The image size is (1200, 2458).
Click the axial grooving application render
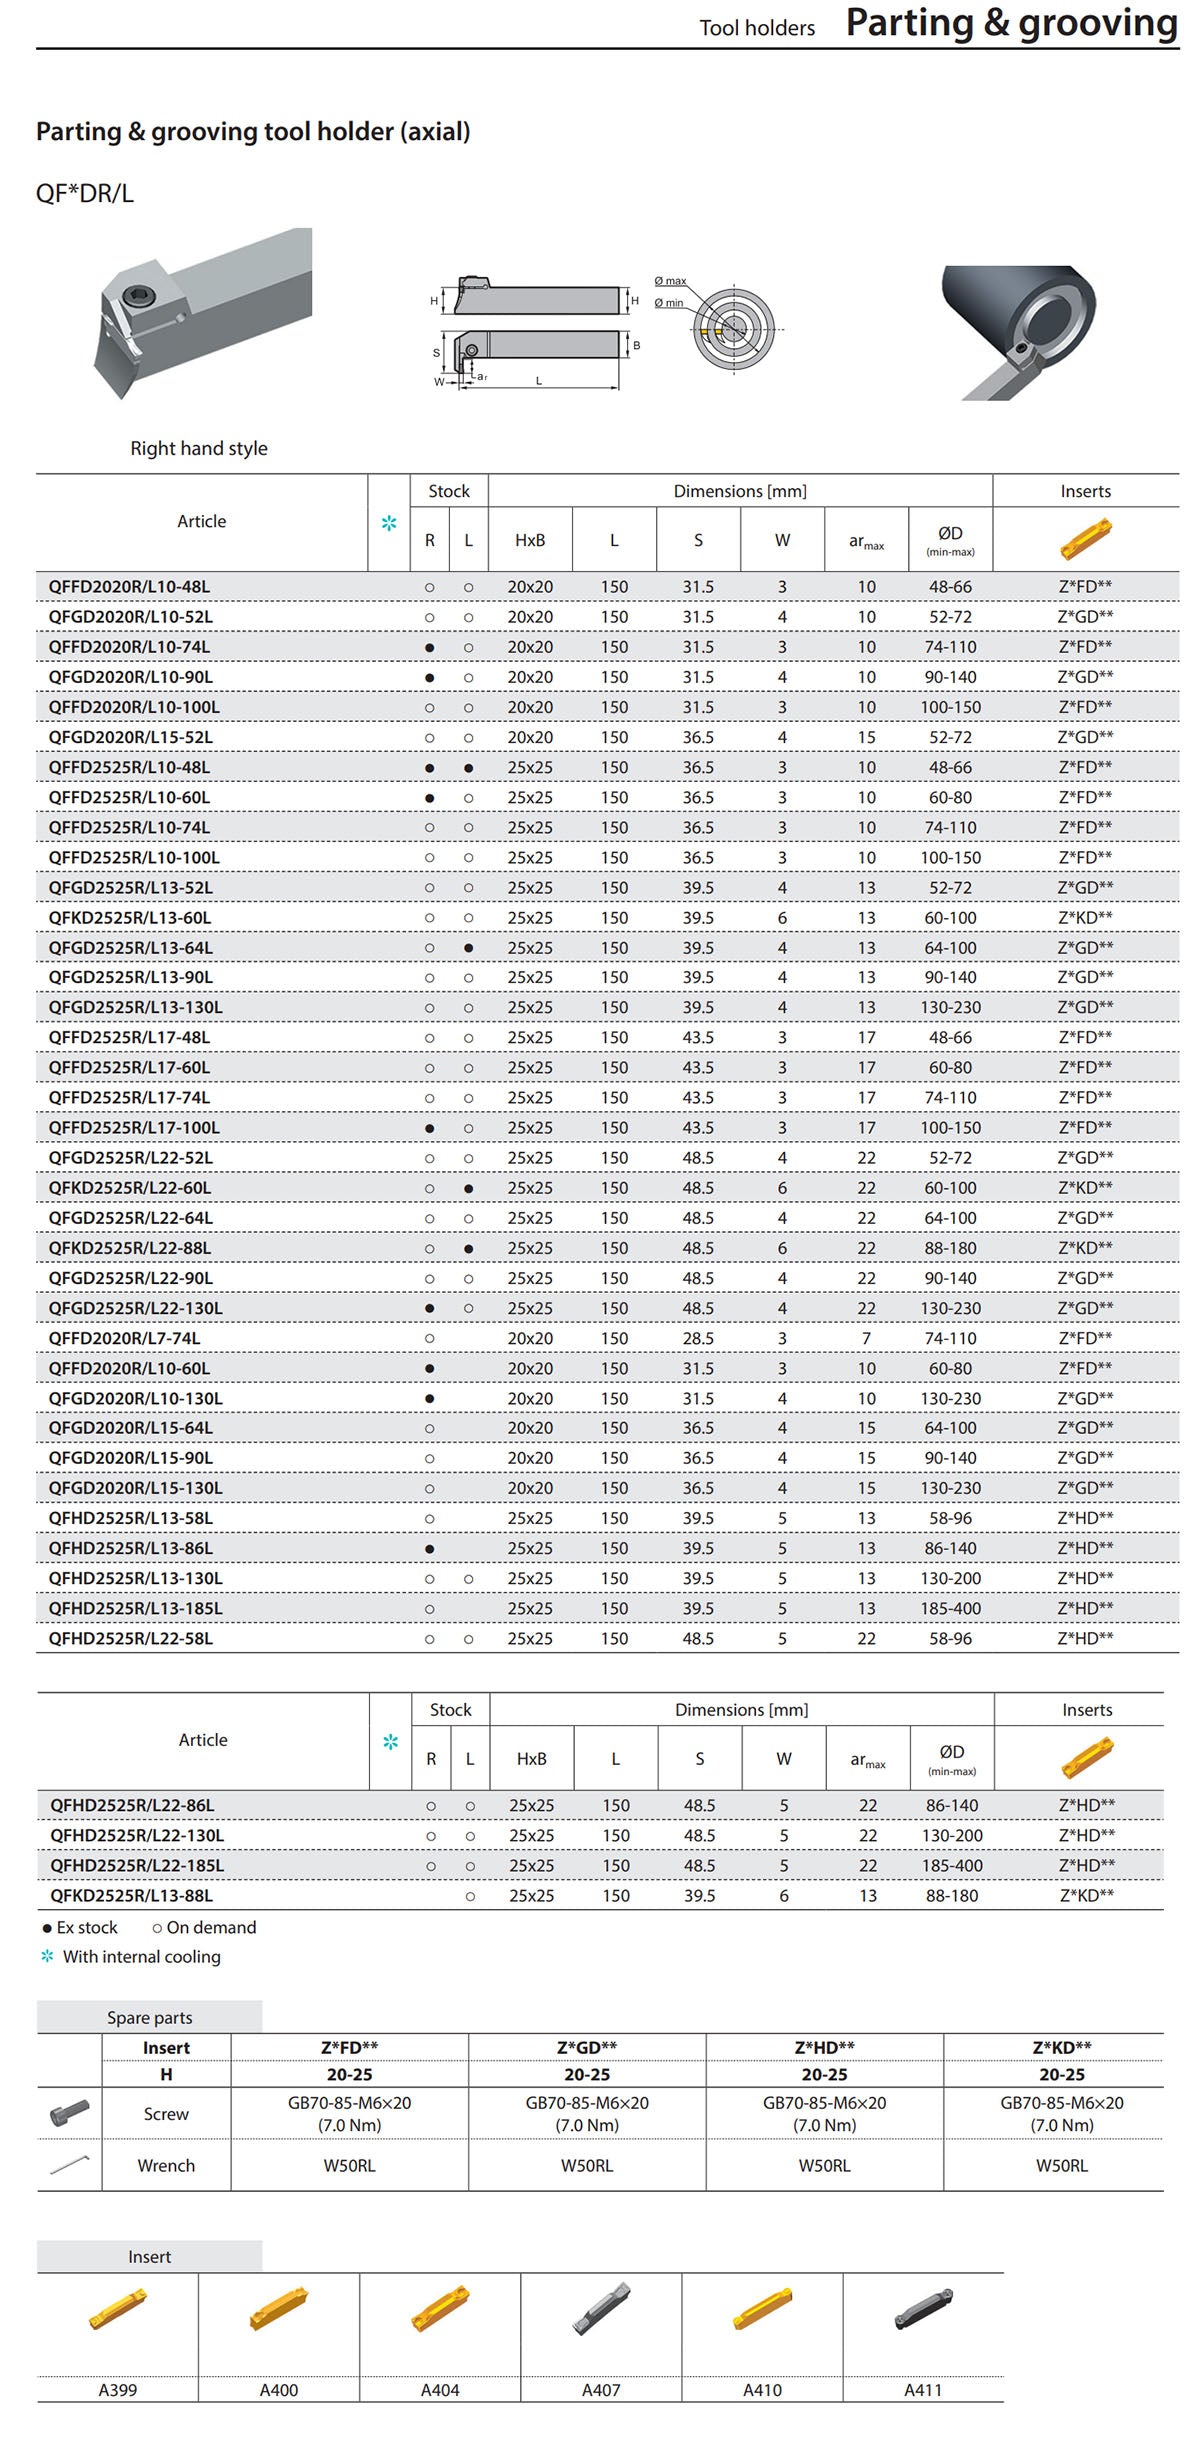click(x=1018, y=333)
